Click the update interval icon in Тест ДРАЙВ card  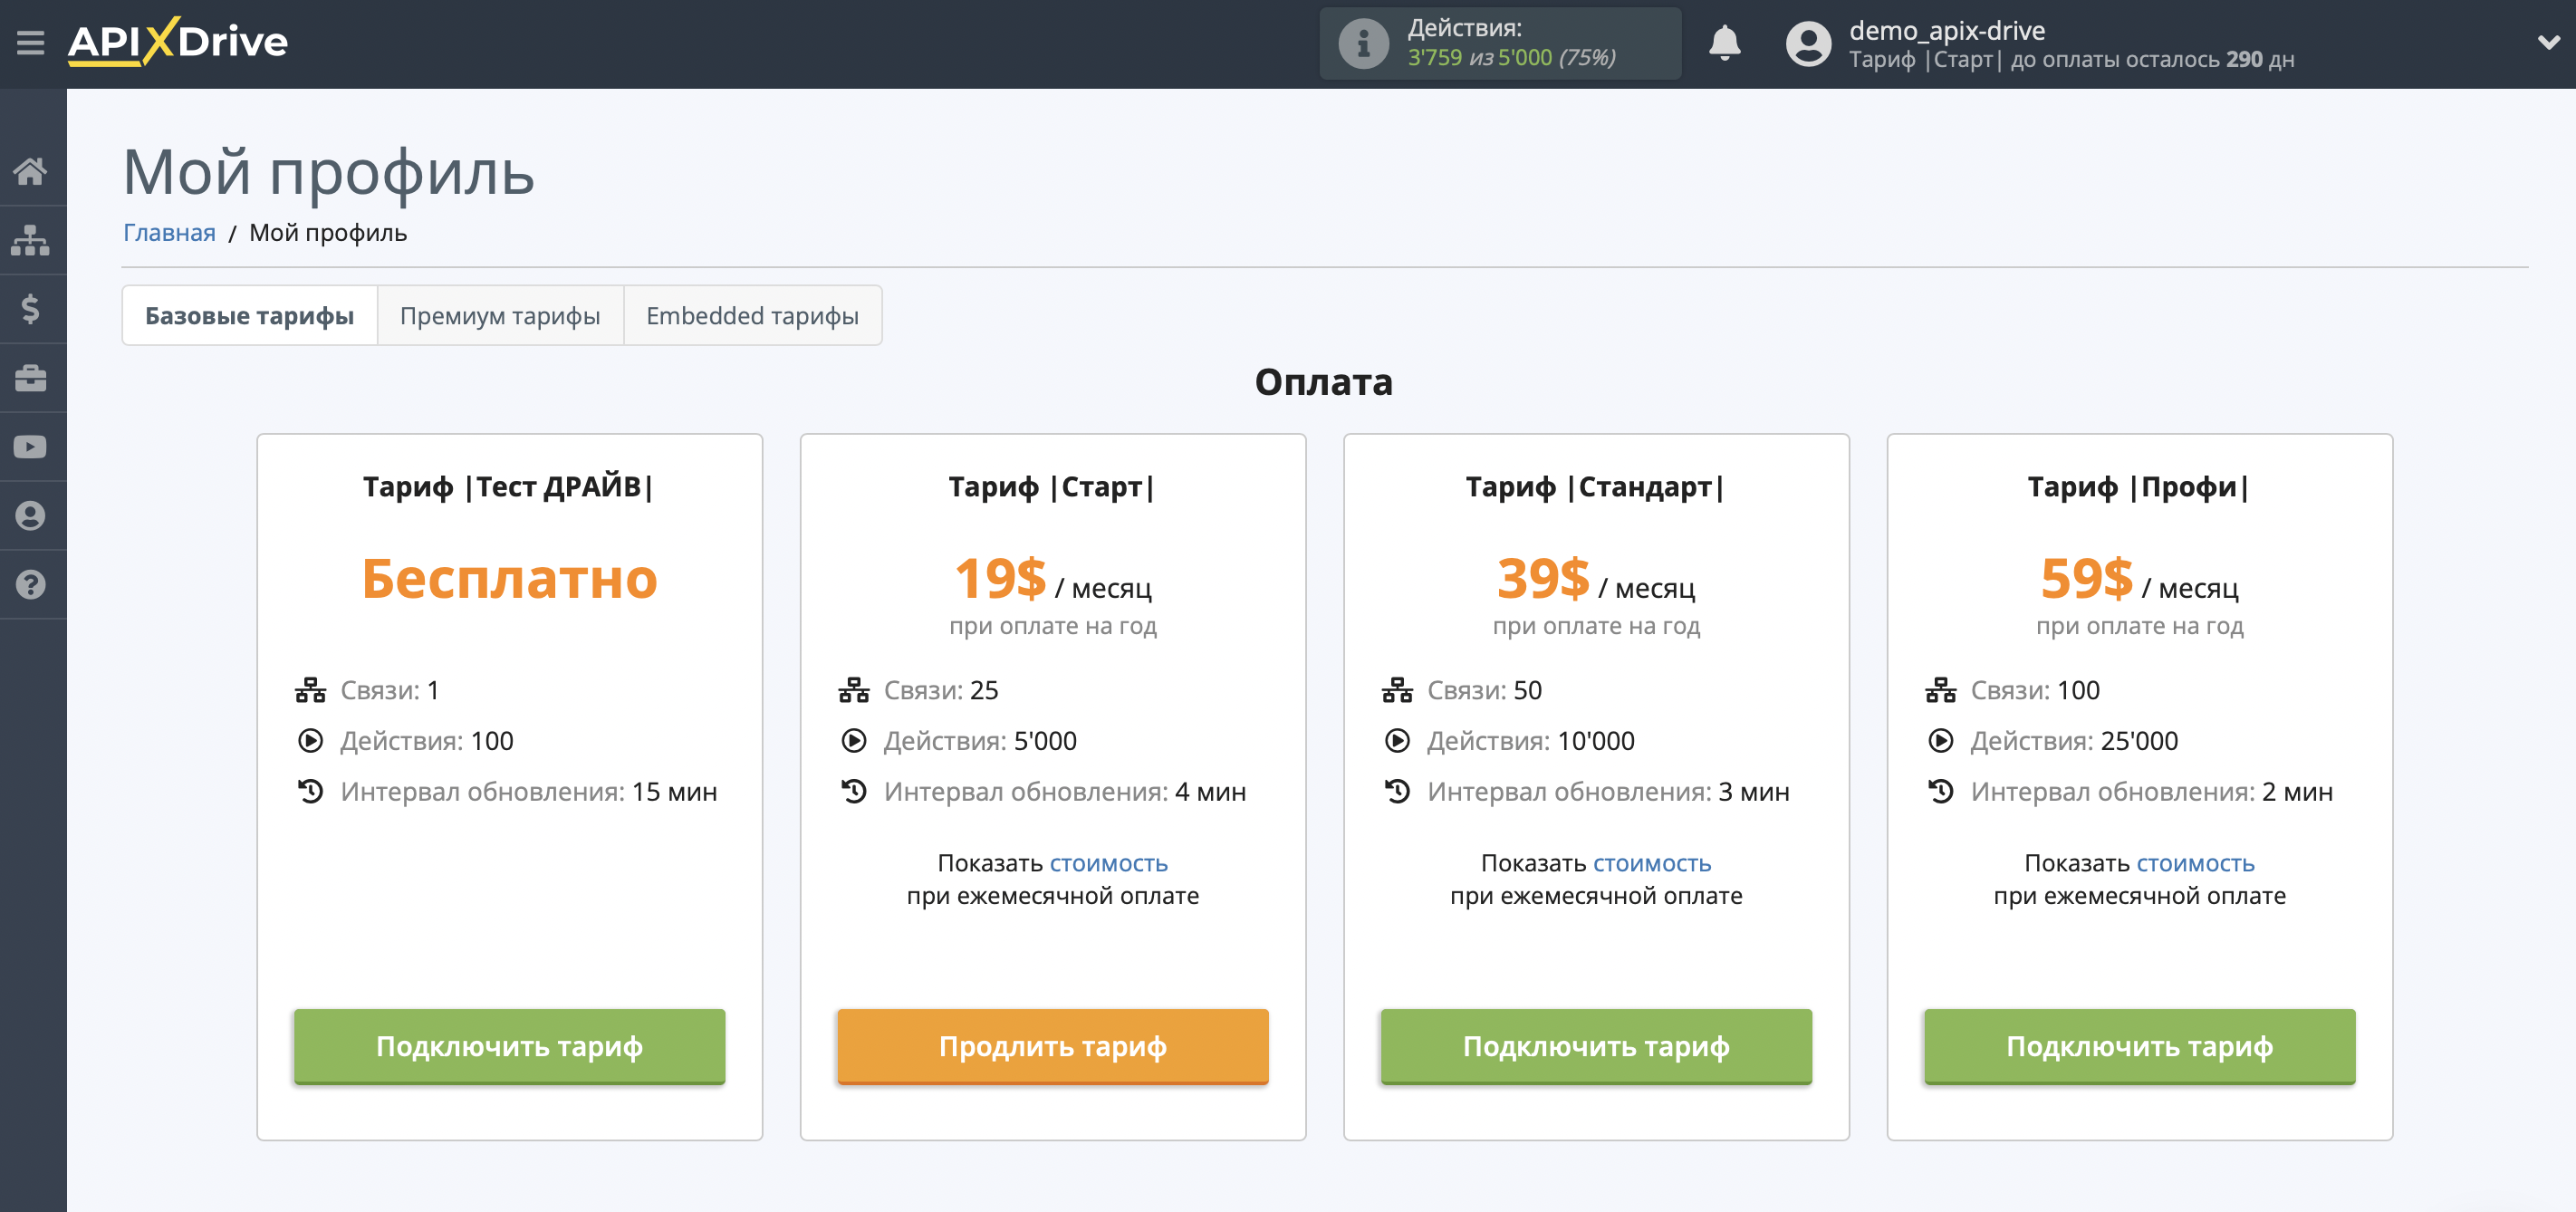[310, 792]
